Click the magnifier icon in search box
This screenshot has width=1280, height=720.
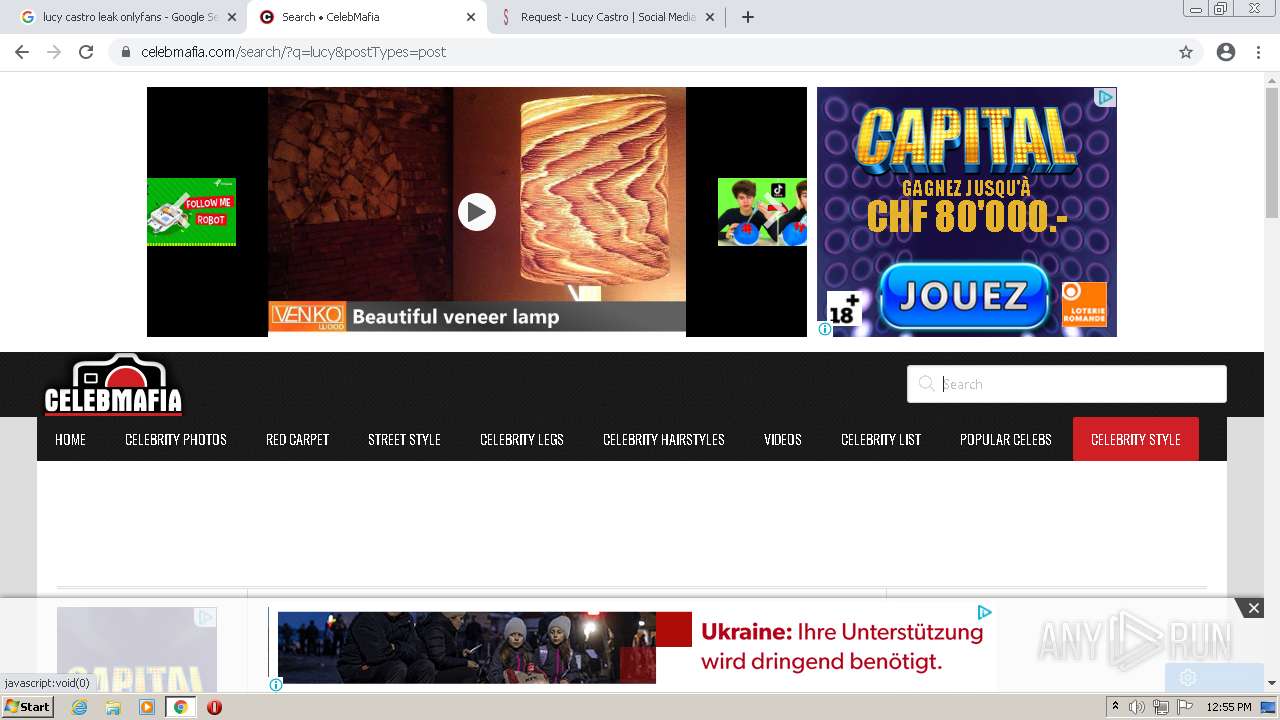click(x=926, y=384)
